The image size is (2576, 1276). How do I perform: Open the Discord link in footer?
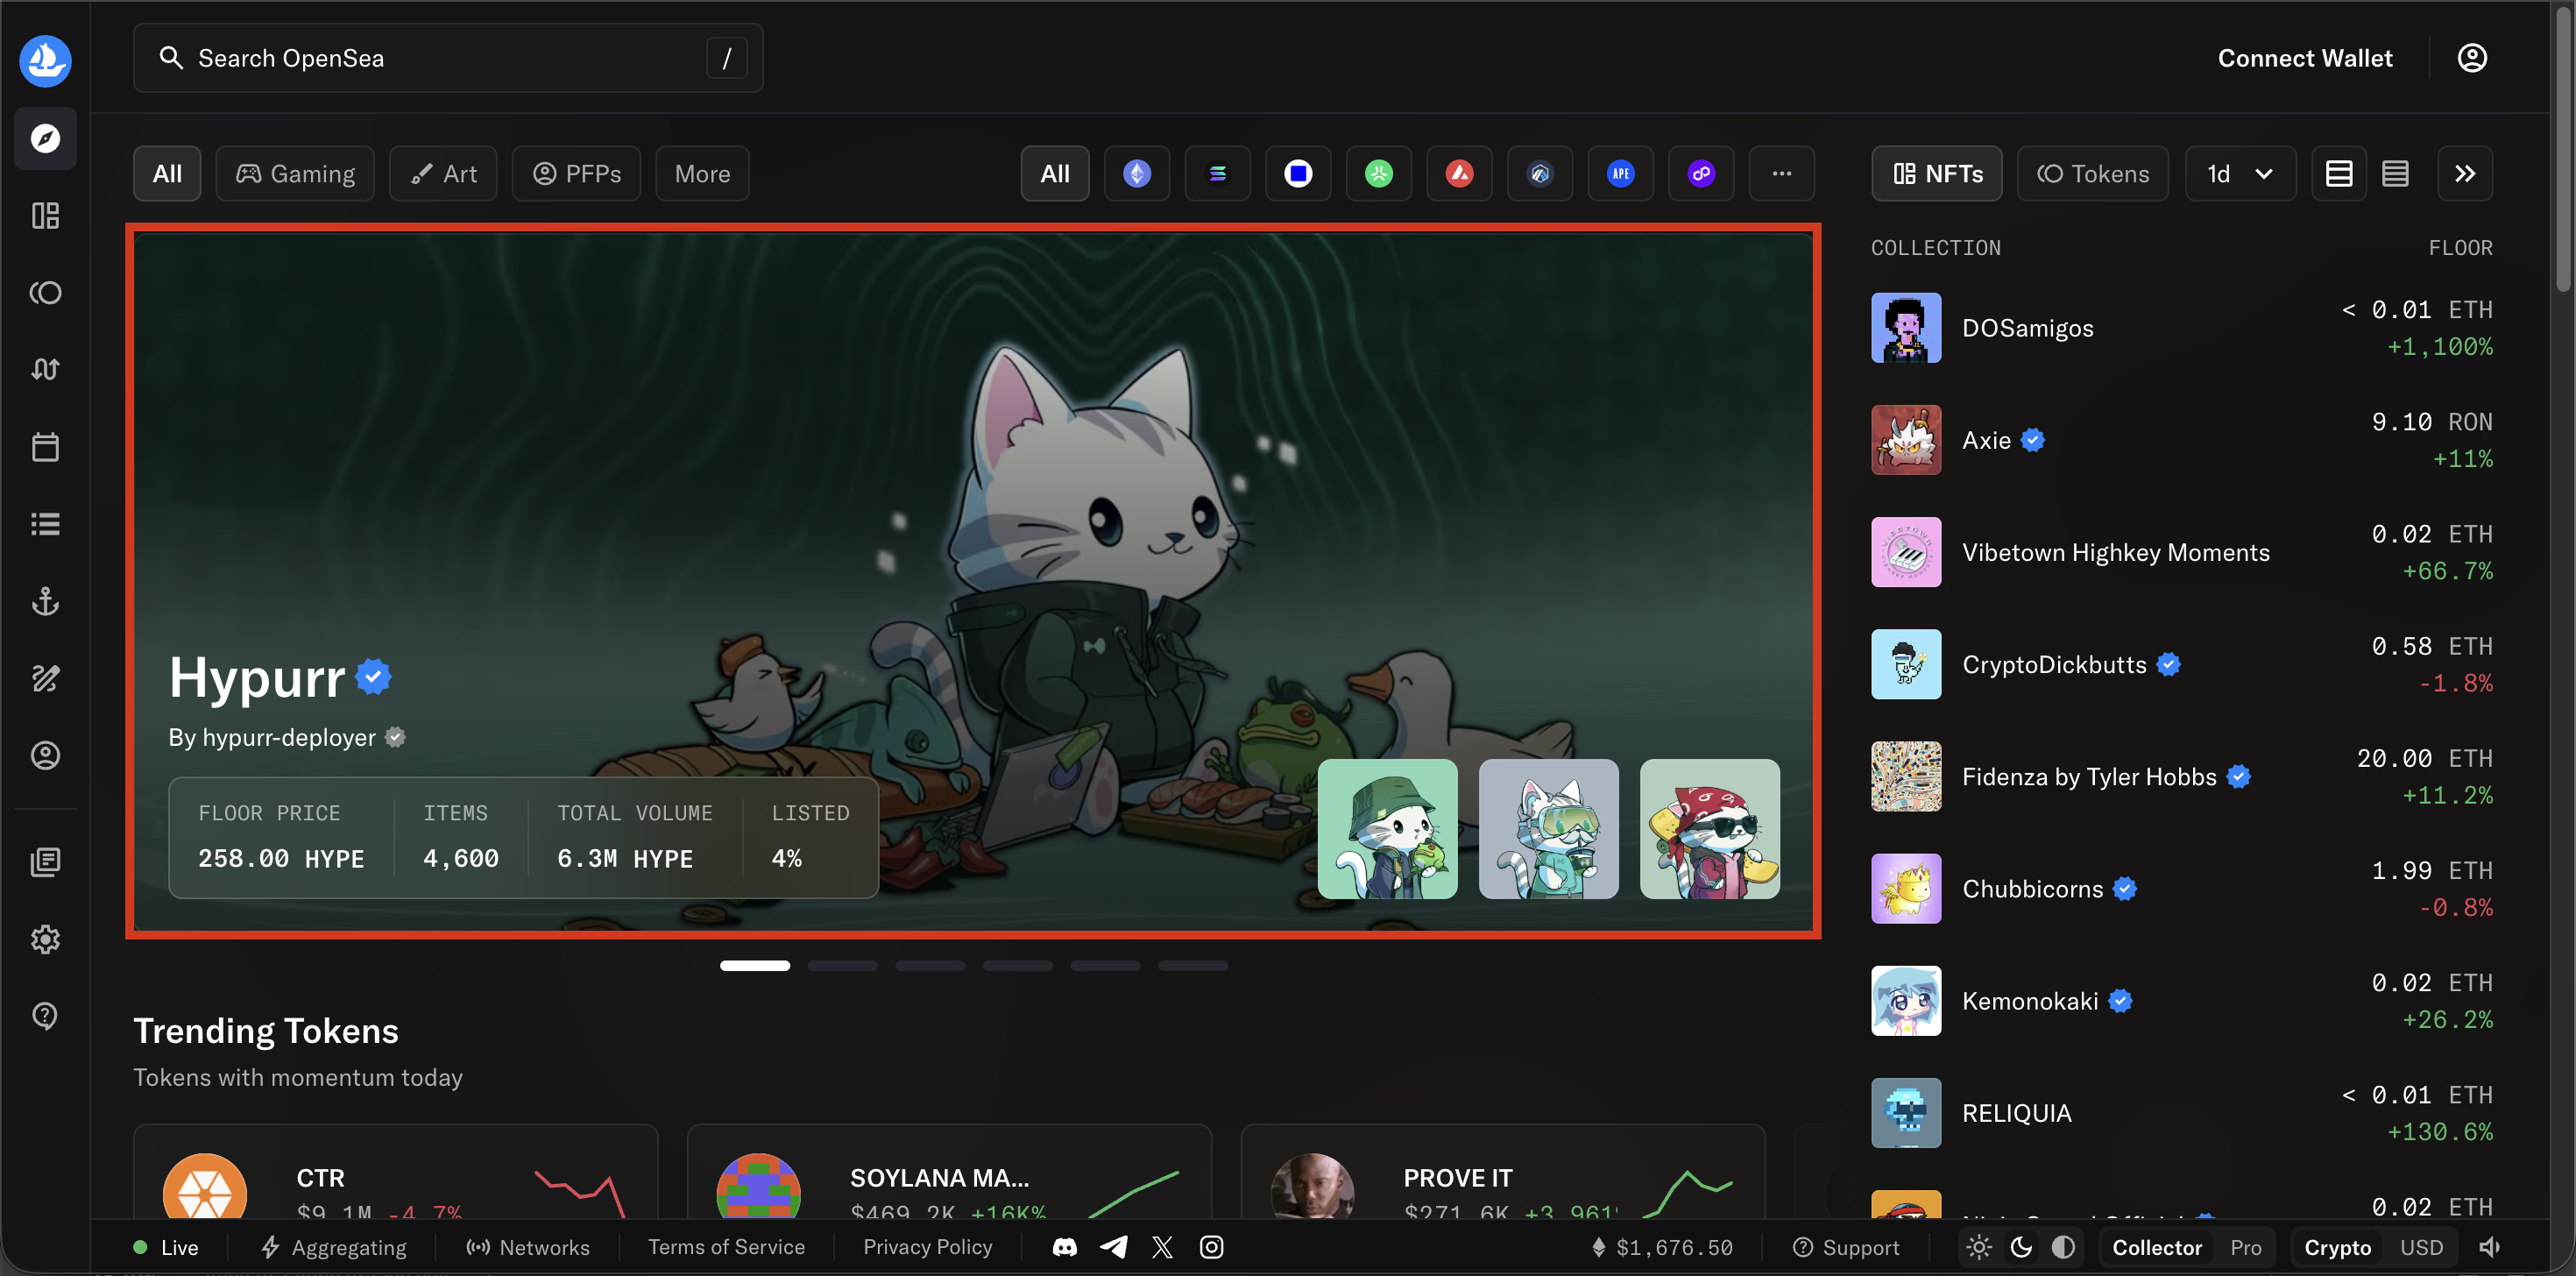[1064, 1247]
